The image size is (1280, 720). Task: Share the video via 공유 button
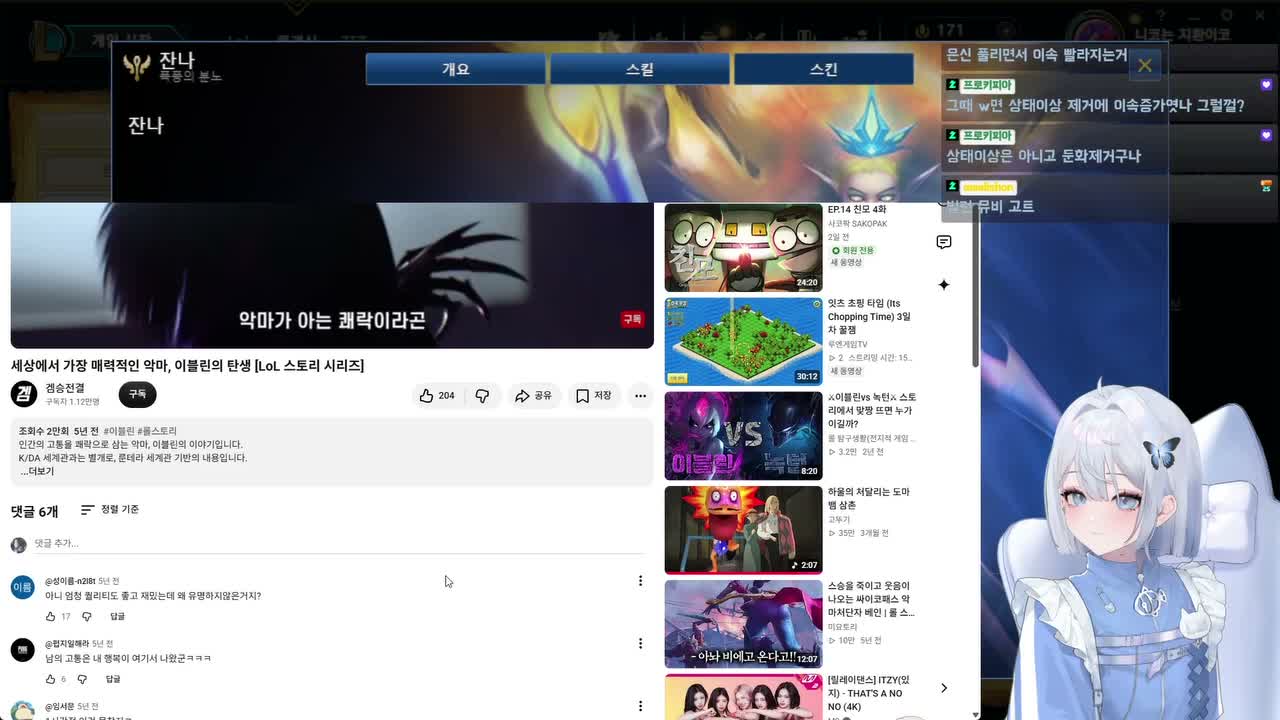point(533,395)
